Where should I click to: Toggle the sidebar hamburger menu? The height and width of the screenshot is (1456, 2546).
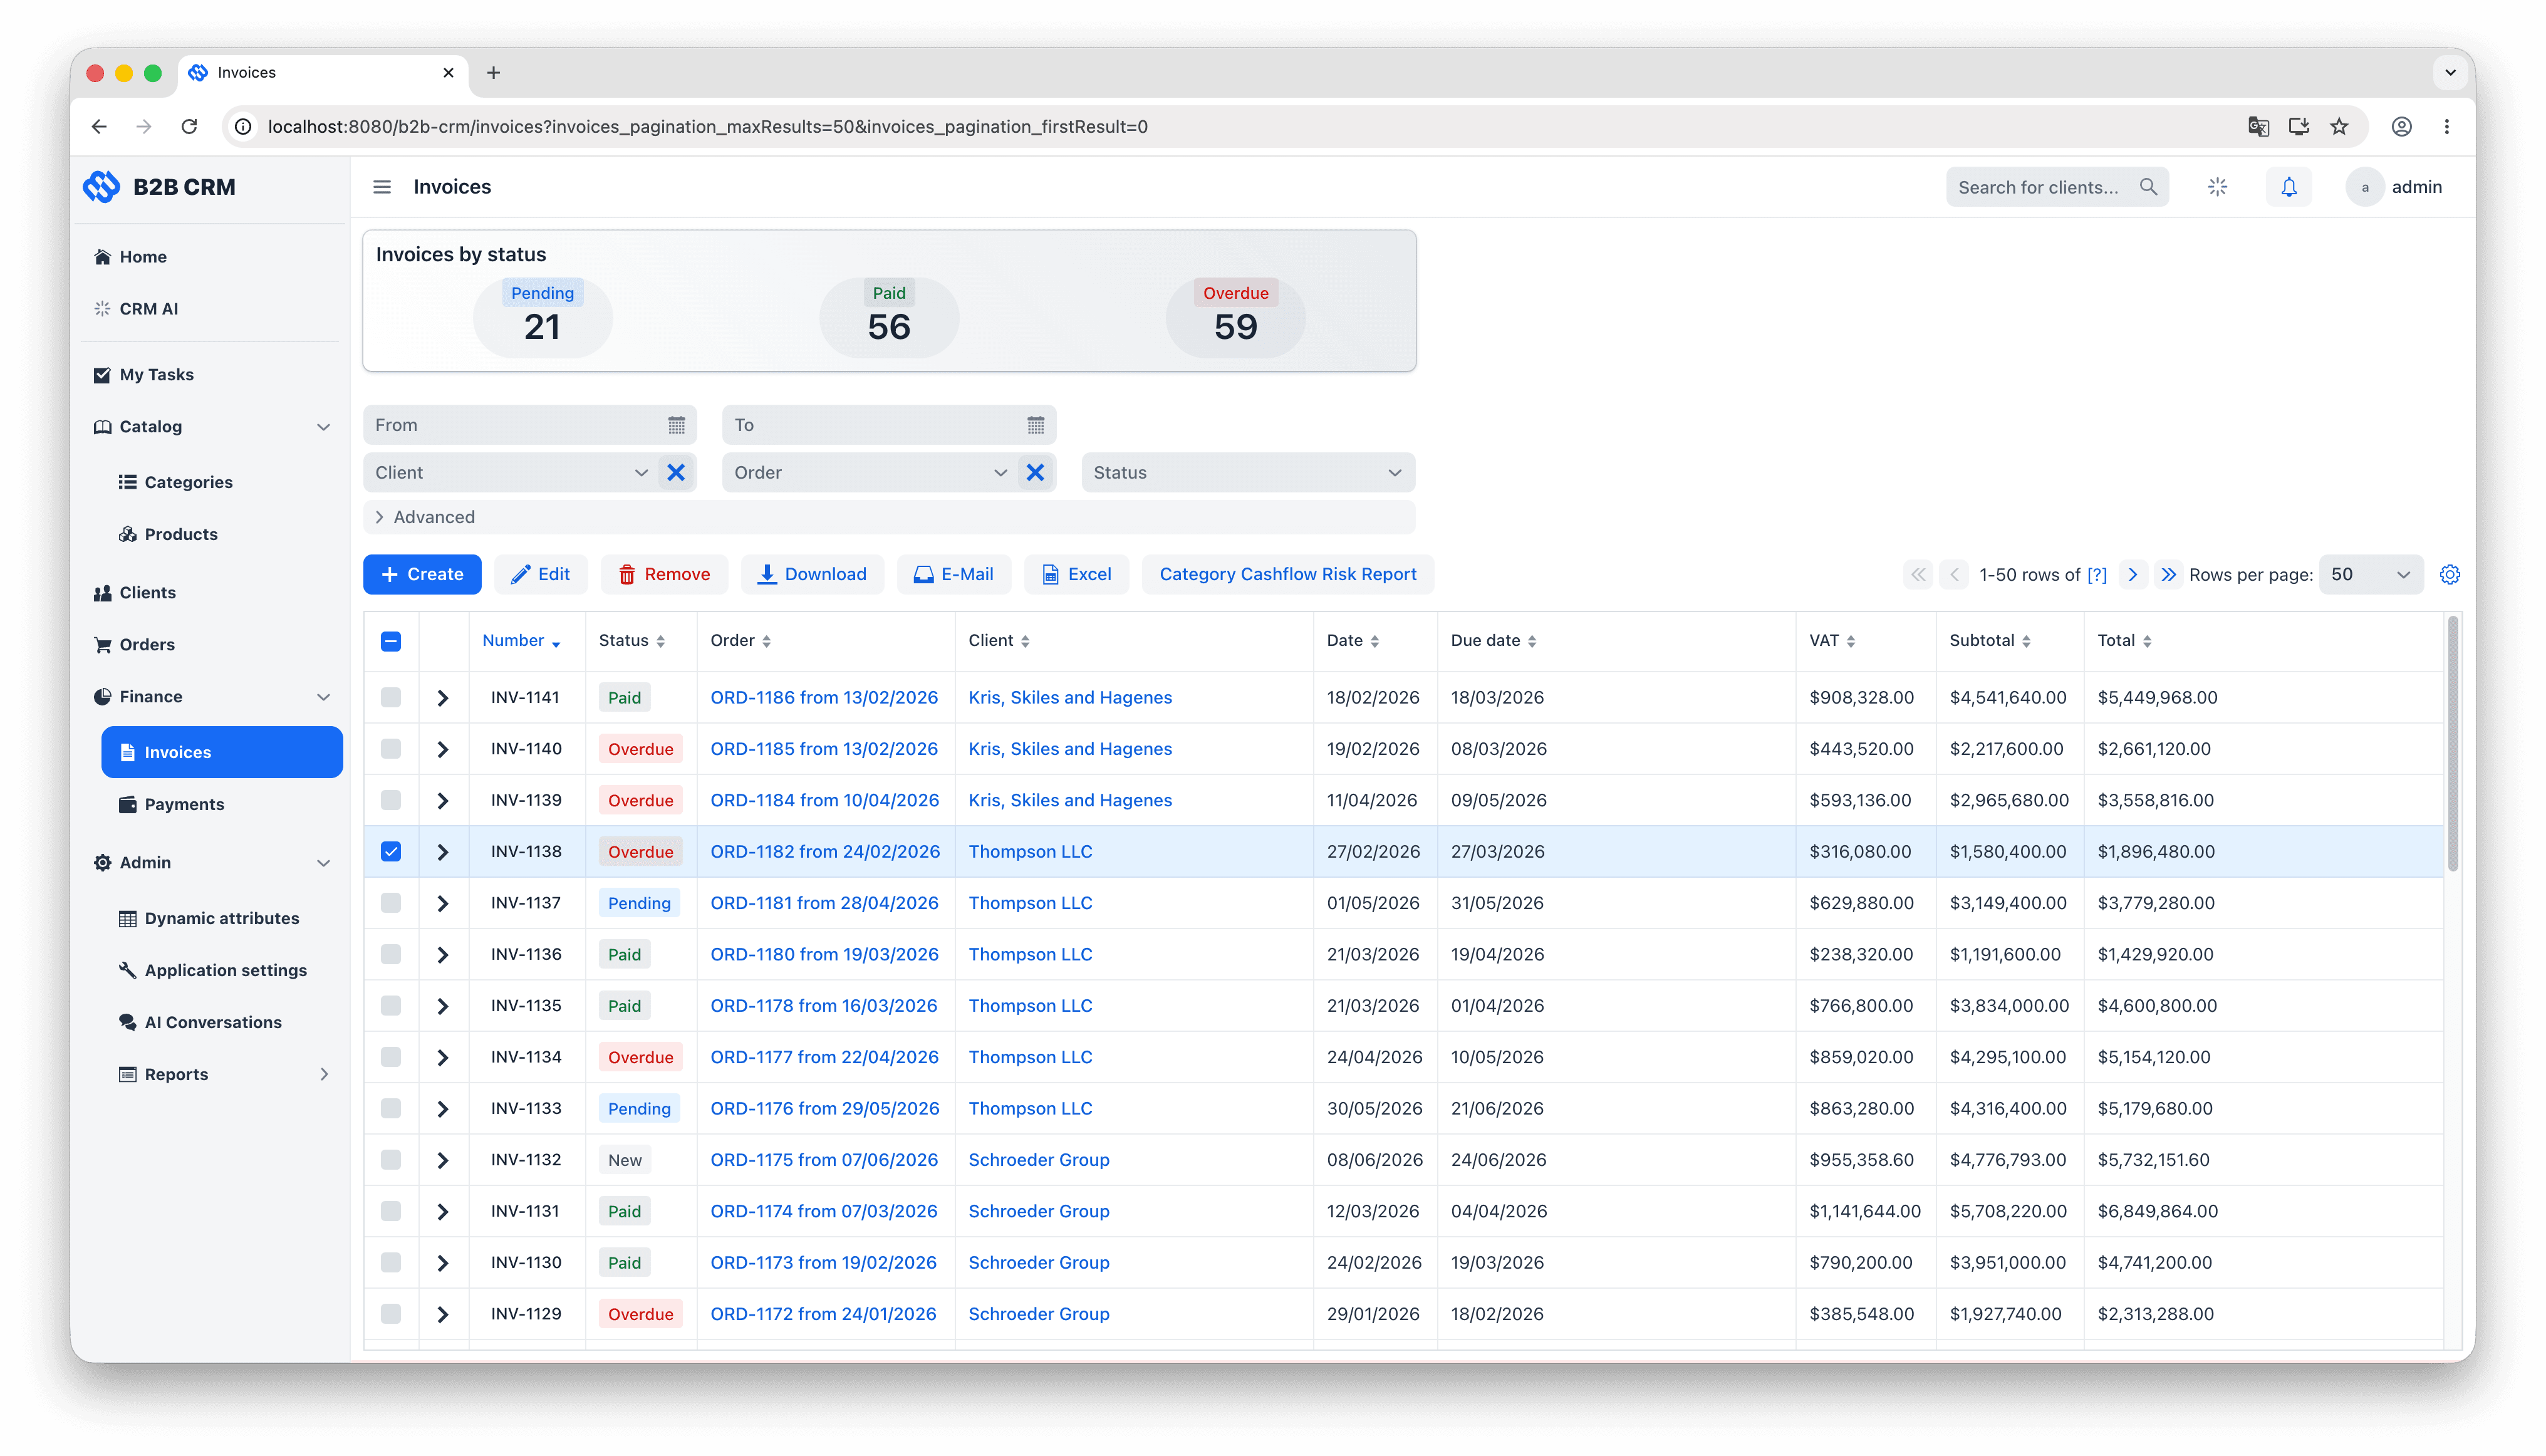[381, 187]
